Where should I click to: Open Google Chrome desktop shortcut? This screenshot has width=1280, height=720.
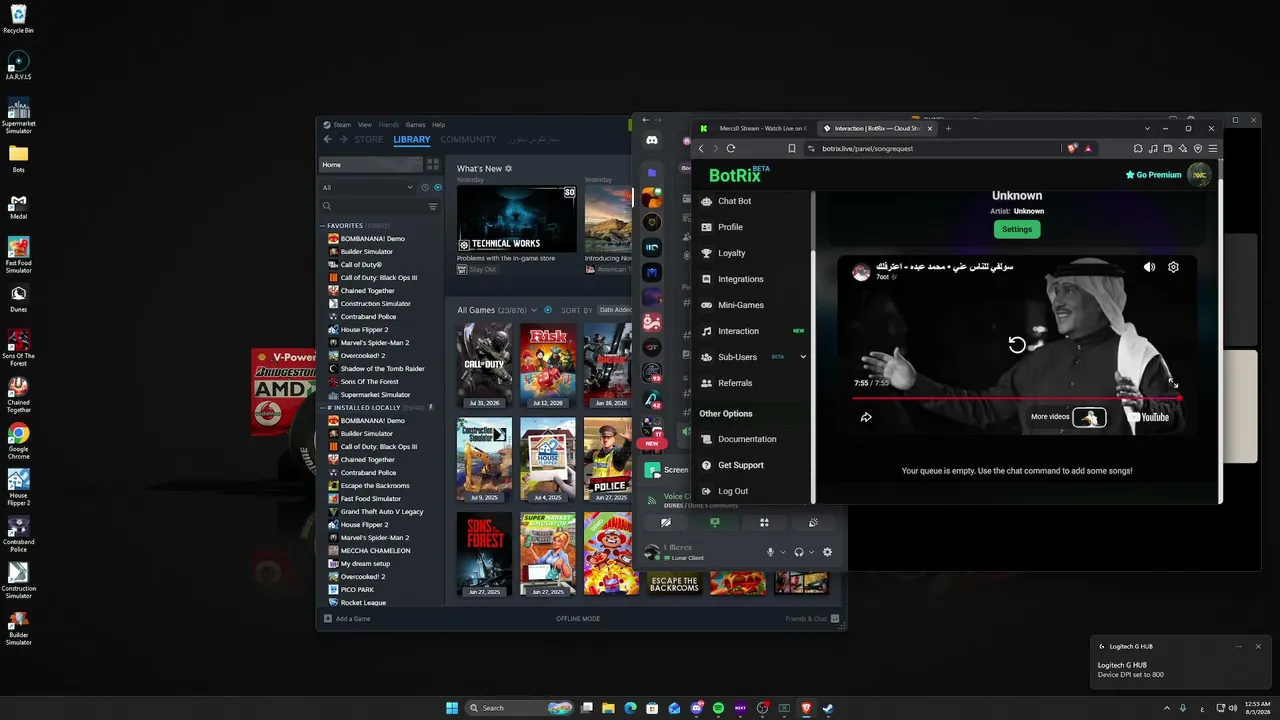(18, 439)
